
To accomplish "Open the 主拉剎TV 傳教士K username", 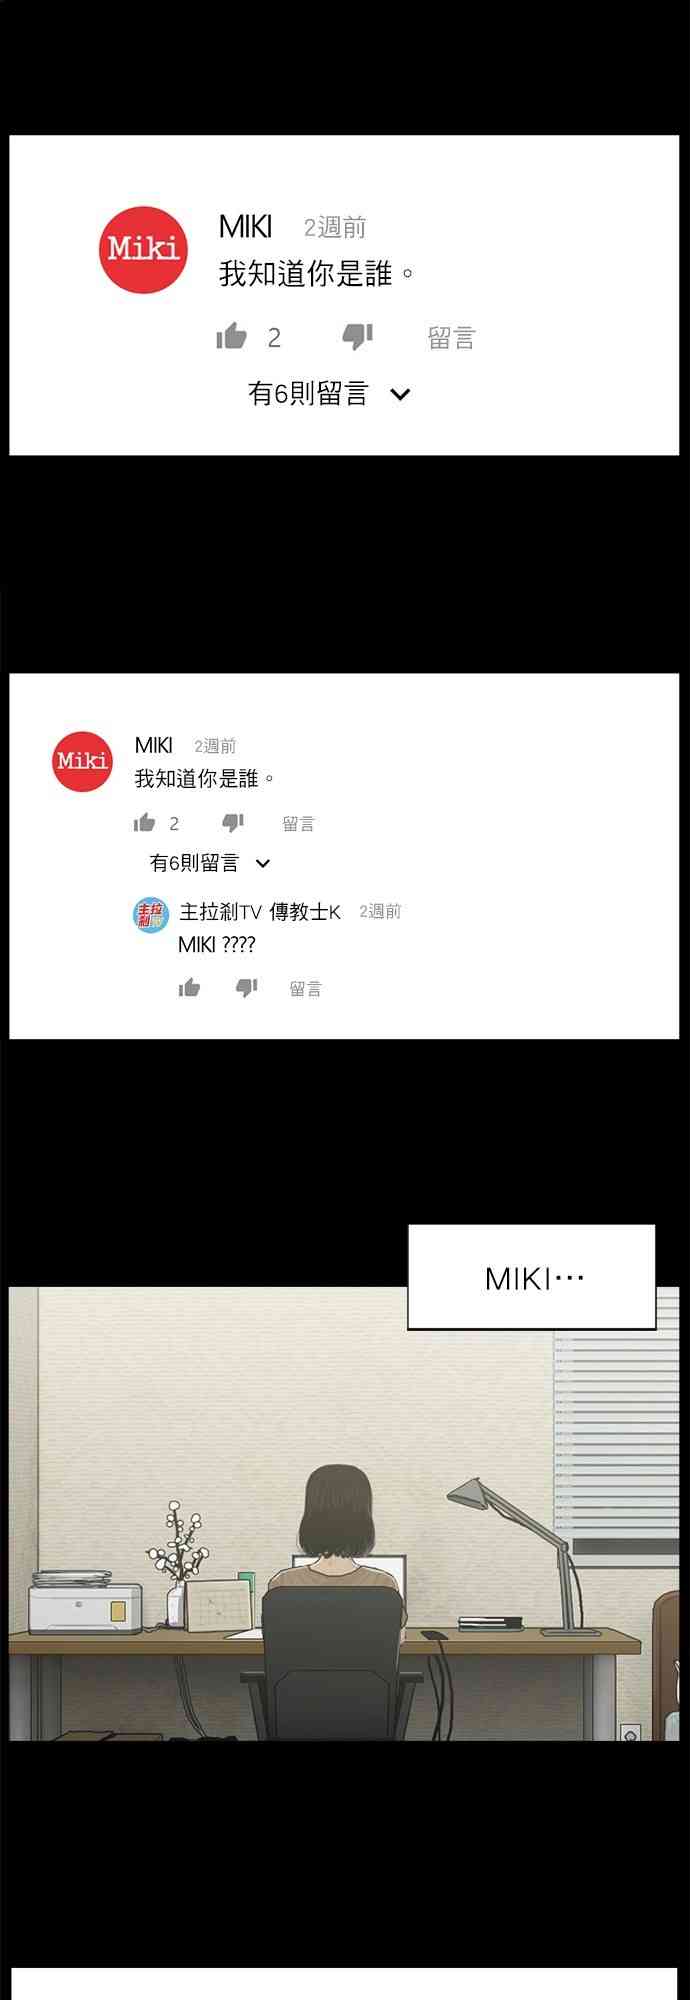I will click(260, 912).
